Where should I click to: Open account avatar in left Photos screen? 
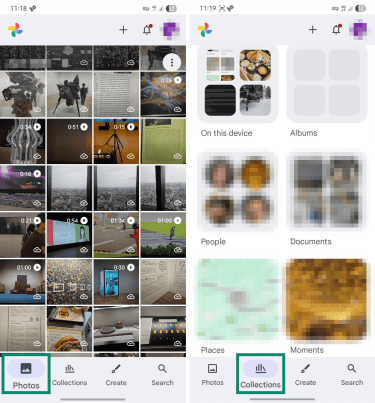171,30
